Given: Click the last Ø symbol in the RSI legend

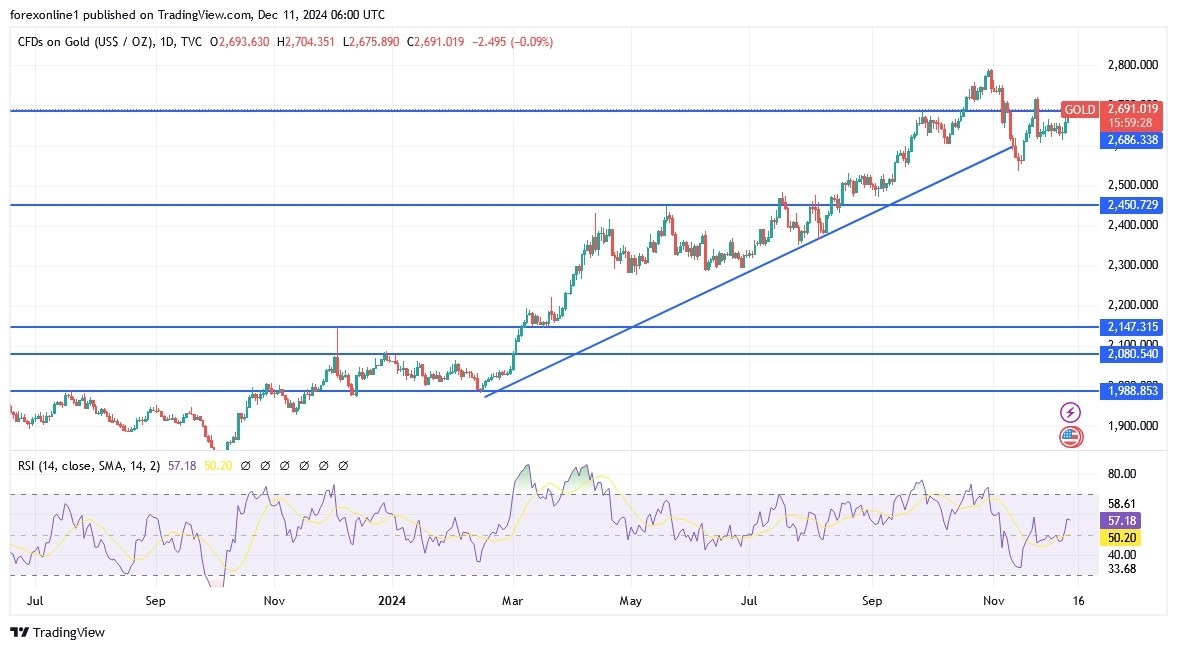Looking at the screenshot, I should pos(343,465).
